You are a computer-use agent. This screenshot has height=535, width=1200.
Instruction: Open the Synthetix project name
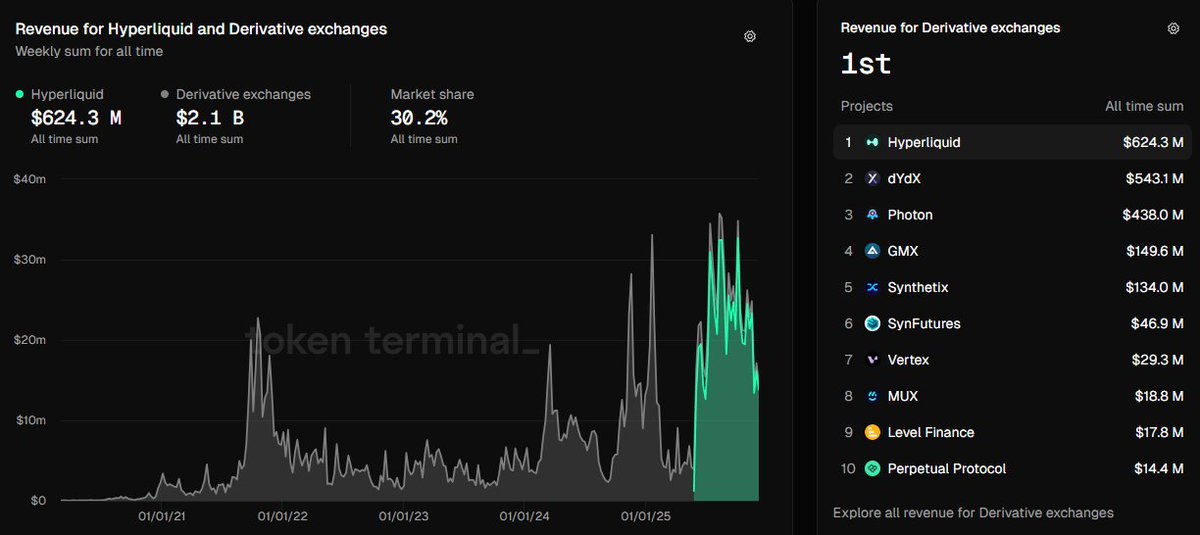coord(918,287)
